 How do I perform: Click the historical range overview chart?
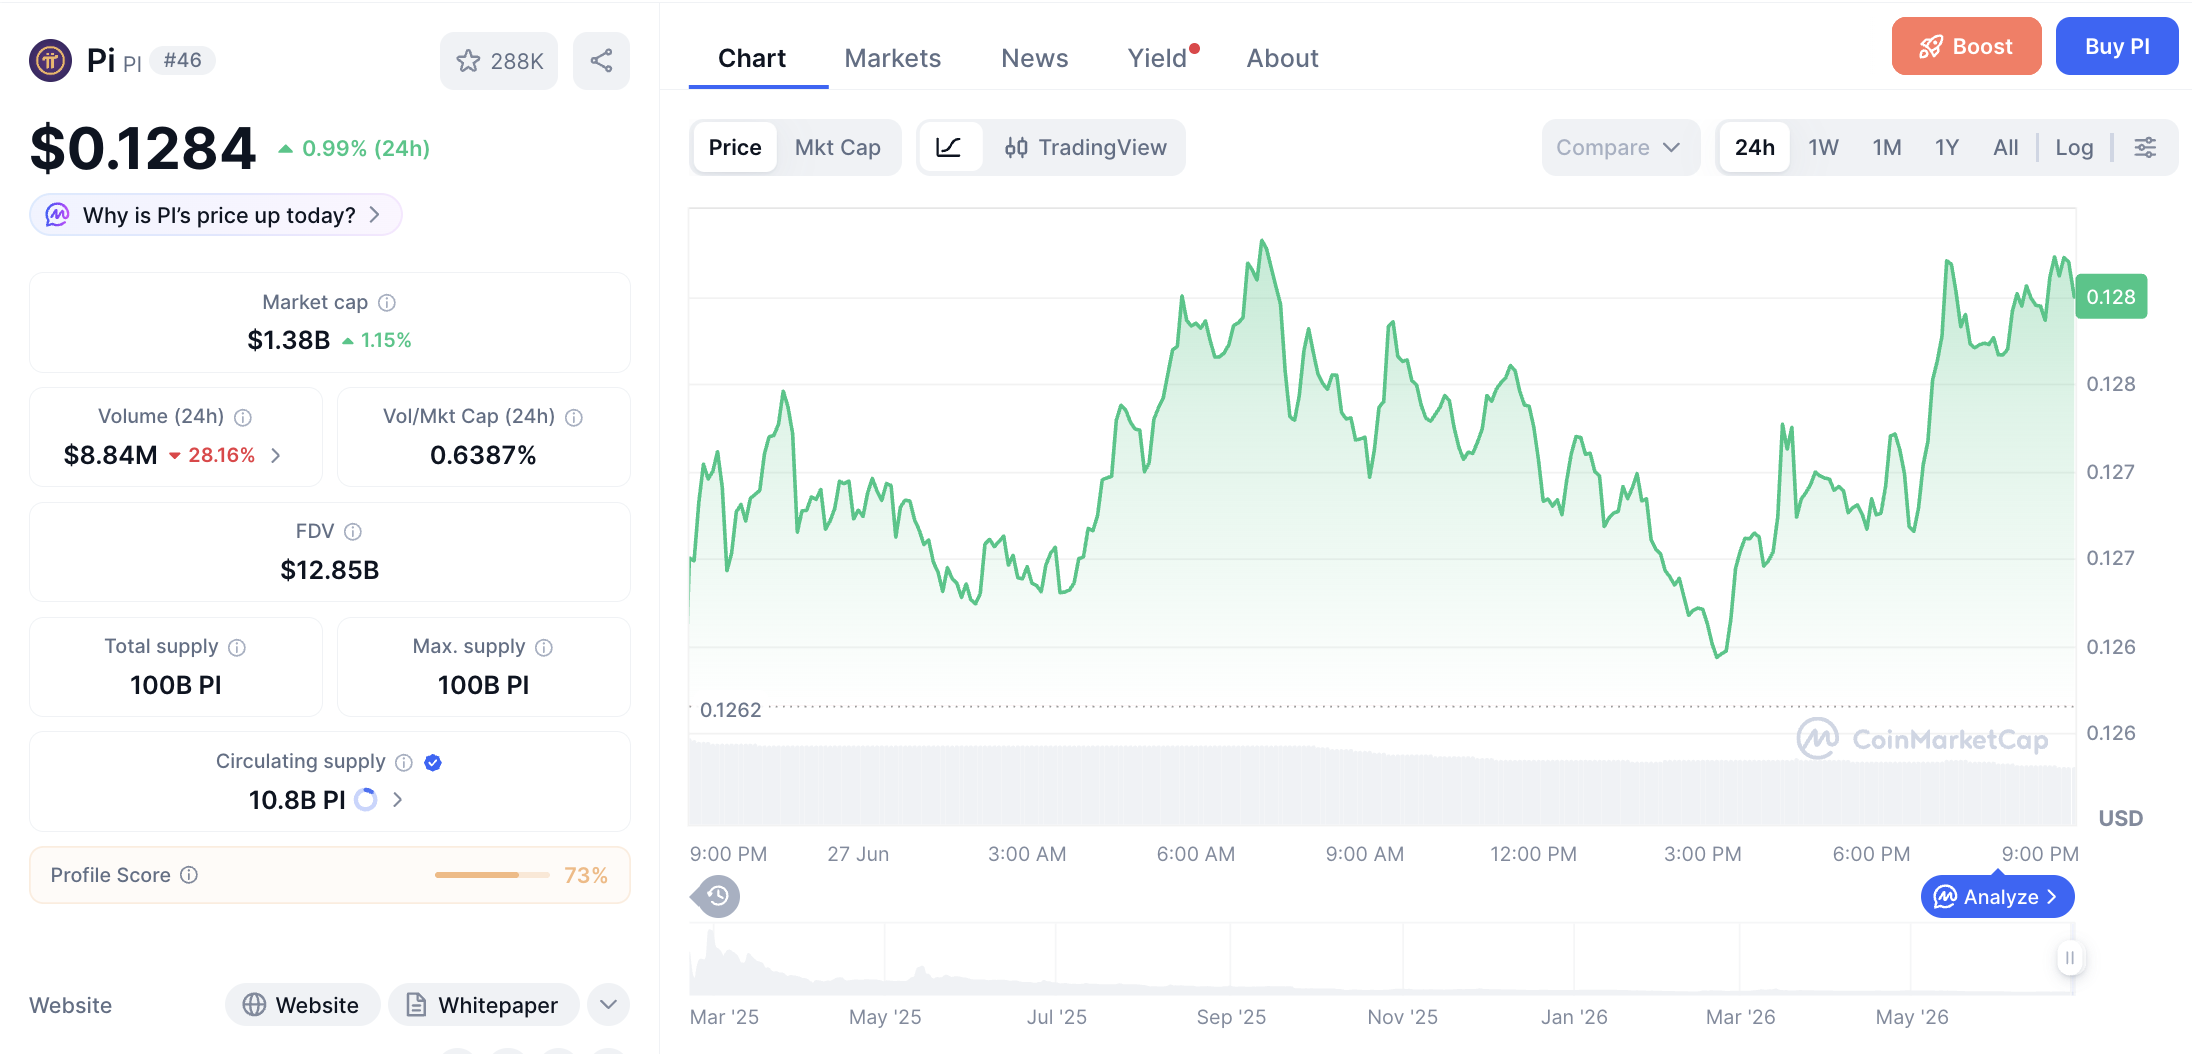click(1381, 959)
